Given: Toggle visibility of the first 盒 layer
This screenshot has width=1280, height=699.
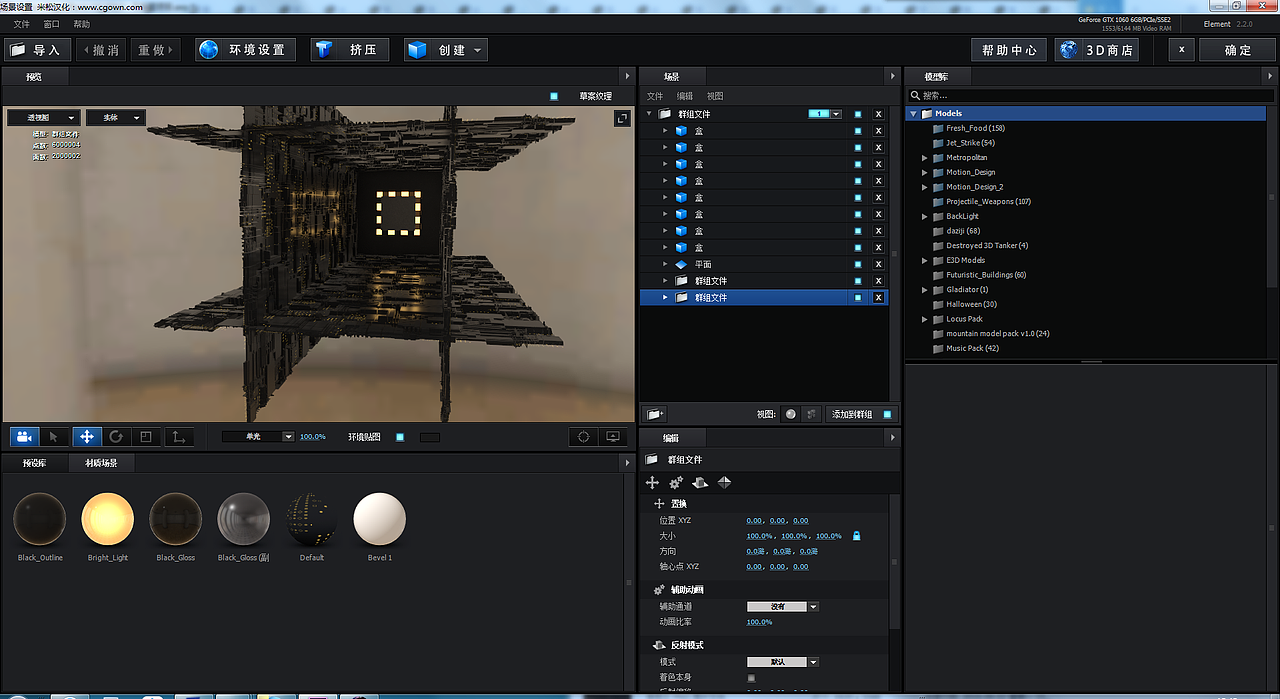Looking at the screenshot, I should tap(857, 130).
